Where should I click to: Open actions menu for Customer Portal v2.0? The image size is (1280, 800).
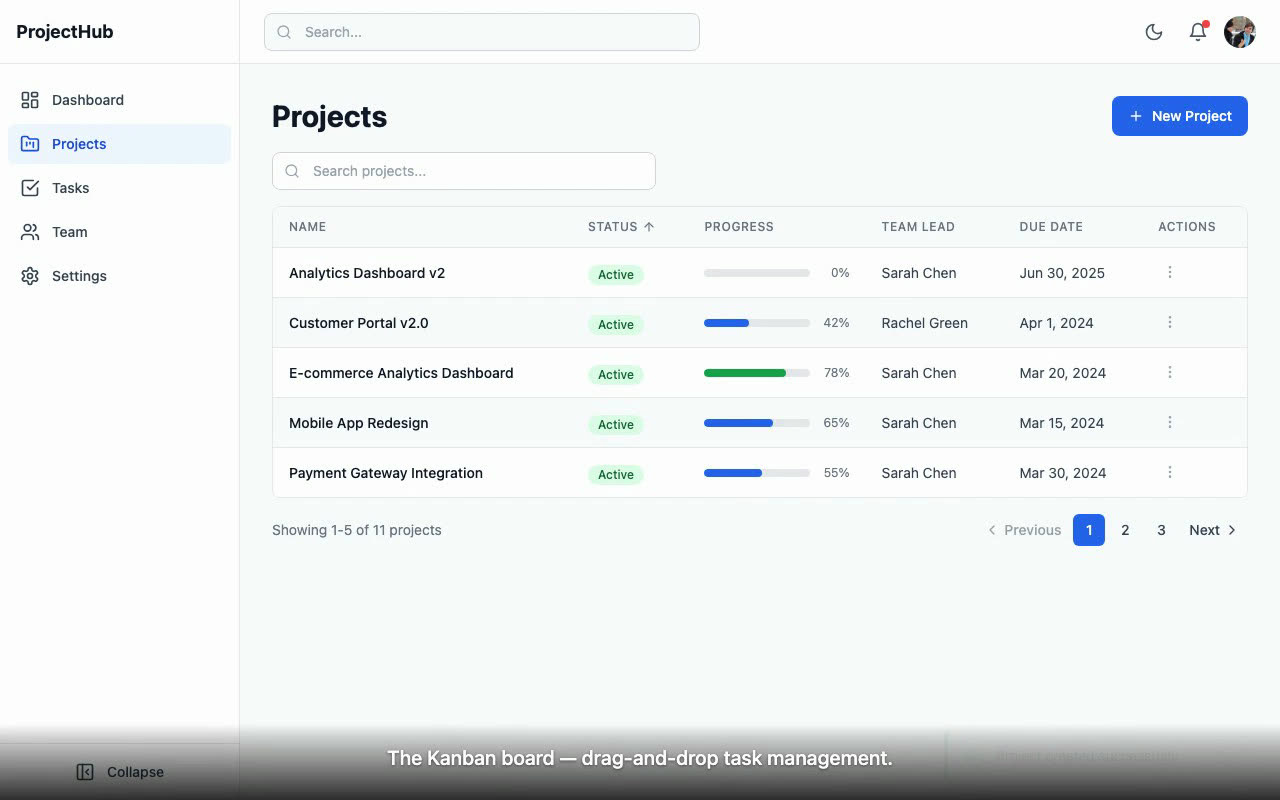click(1170, 322)
